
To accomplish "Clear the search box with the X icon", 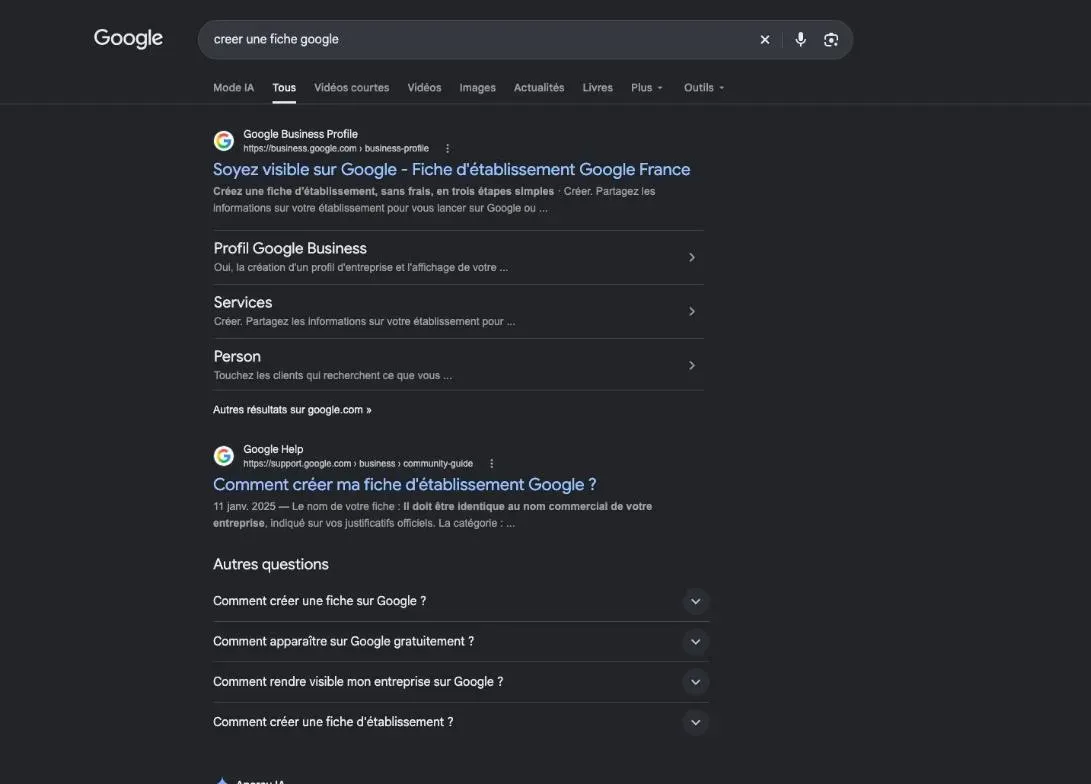I will click(765, 40).
